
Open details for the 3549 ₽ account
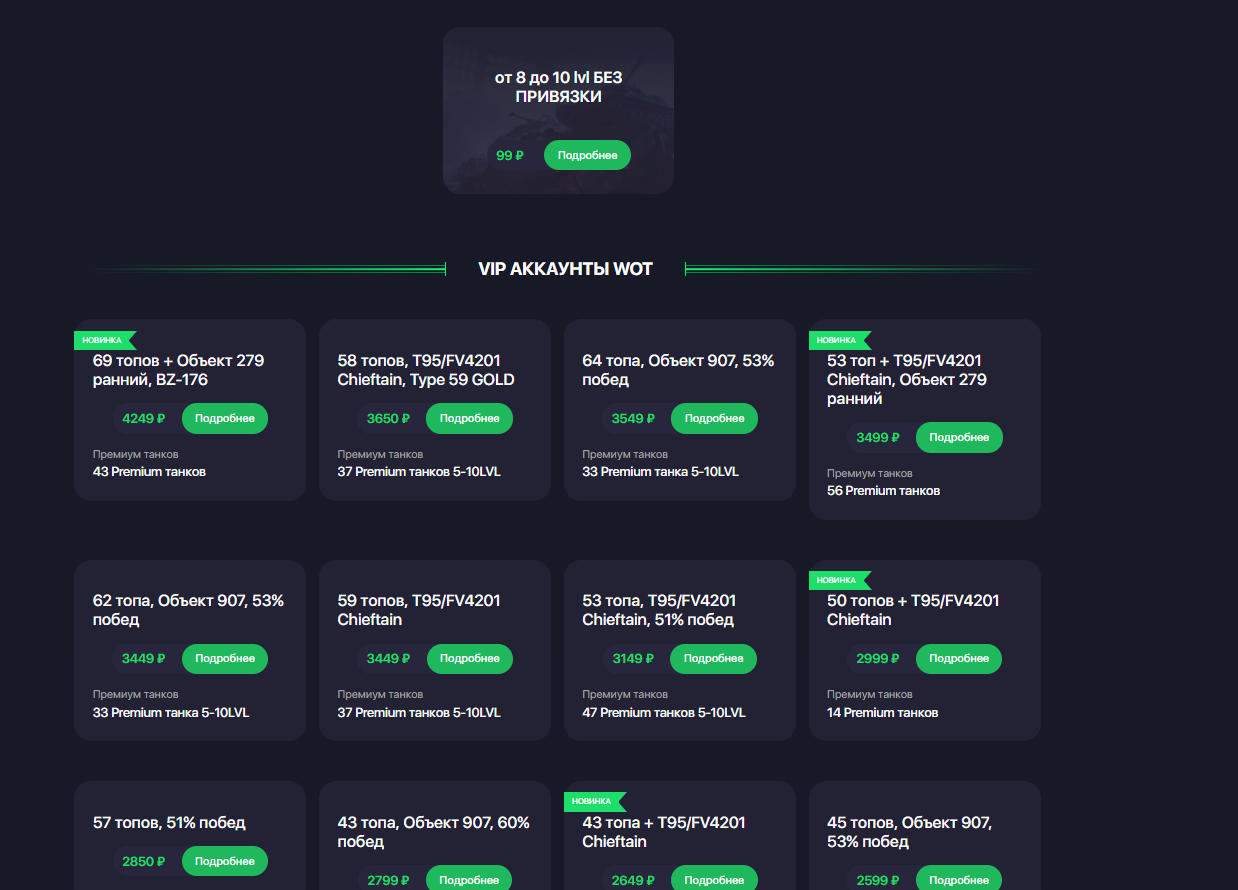(x=714, y=418)
